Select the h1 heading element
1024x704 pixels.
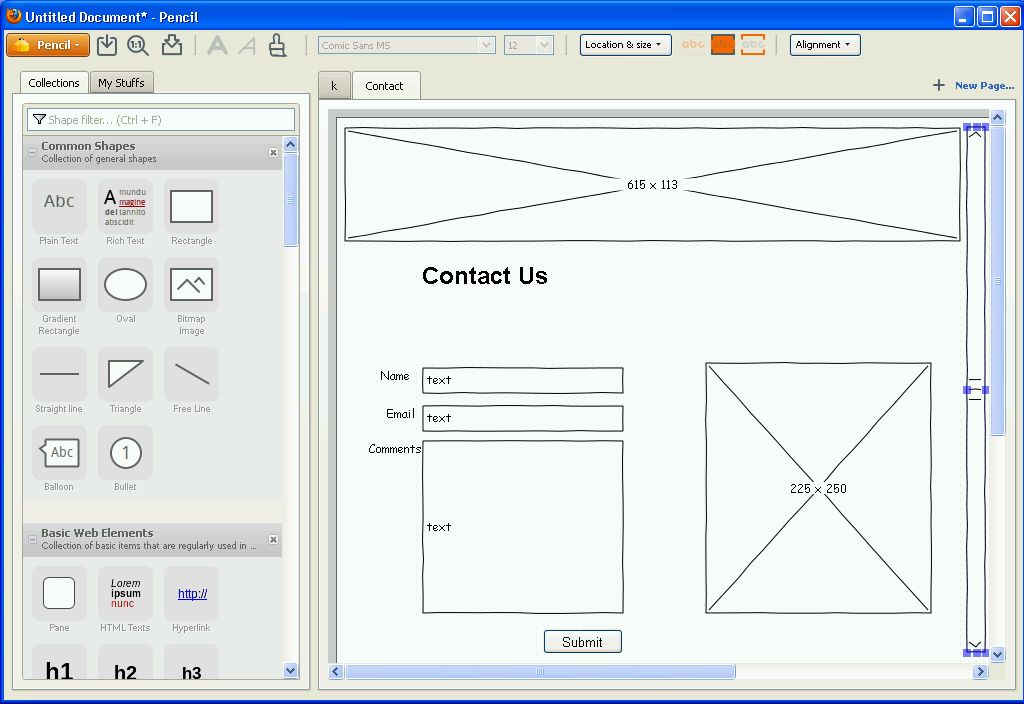59,664
